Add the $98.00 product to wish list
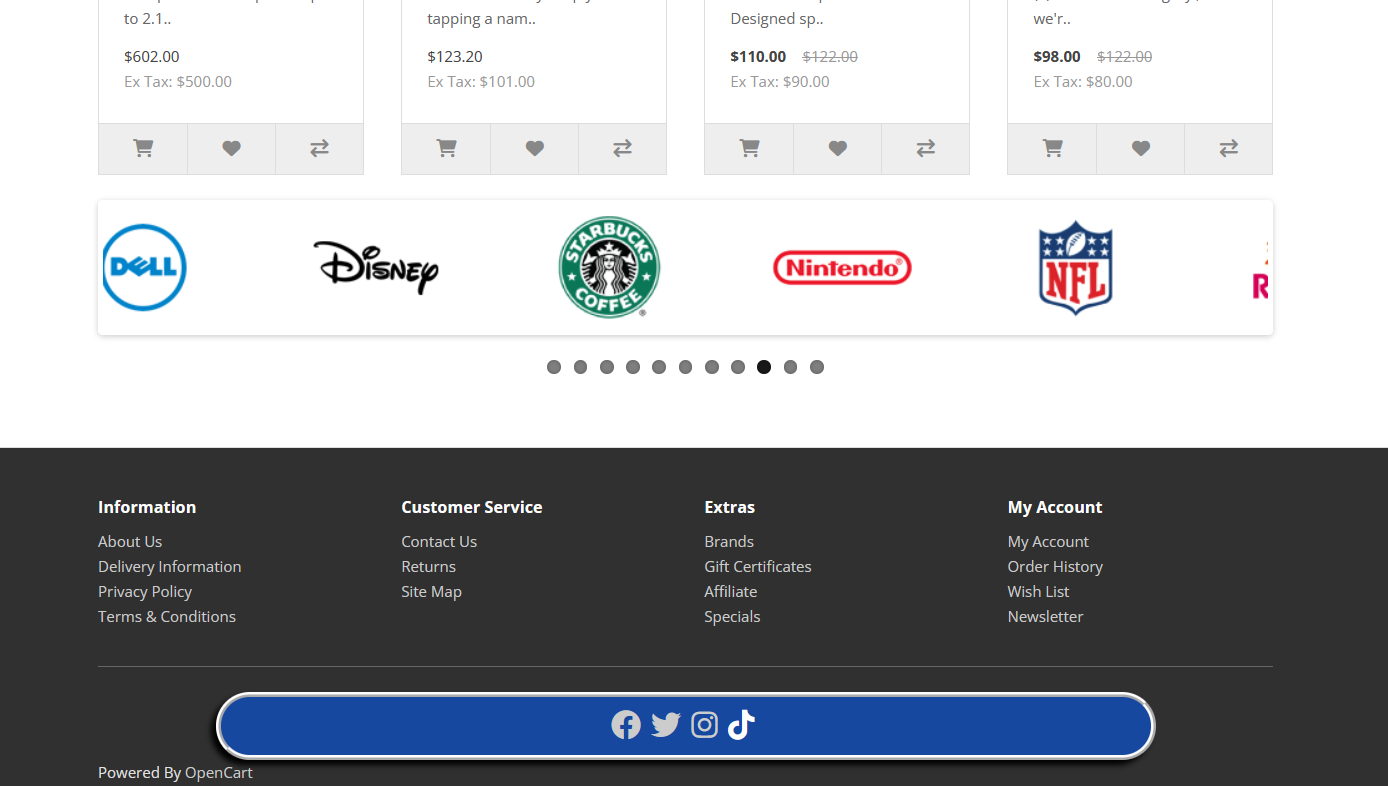This screenshot has height=786, width=1388. tap(1140, 149)
